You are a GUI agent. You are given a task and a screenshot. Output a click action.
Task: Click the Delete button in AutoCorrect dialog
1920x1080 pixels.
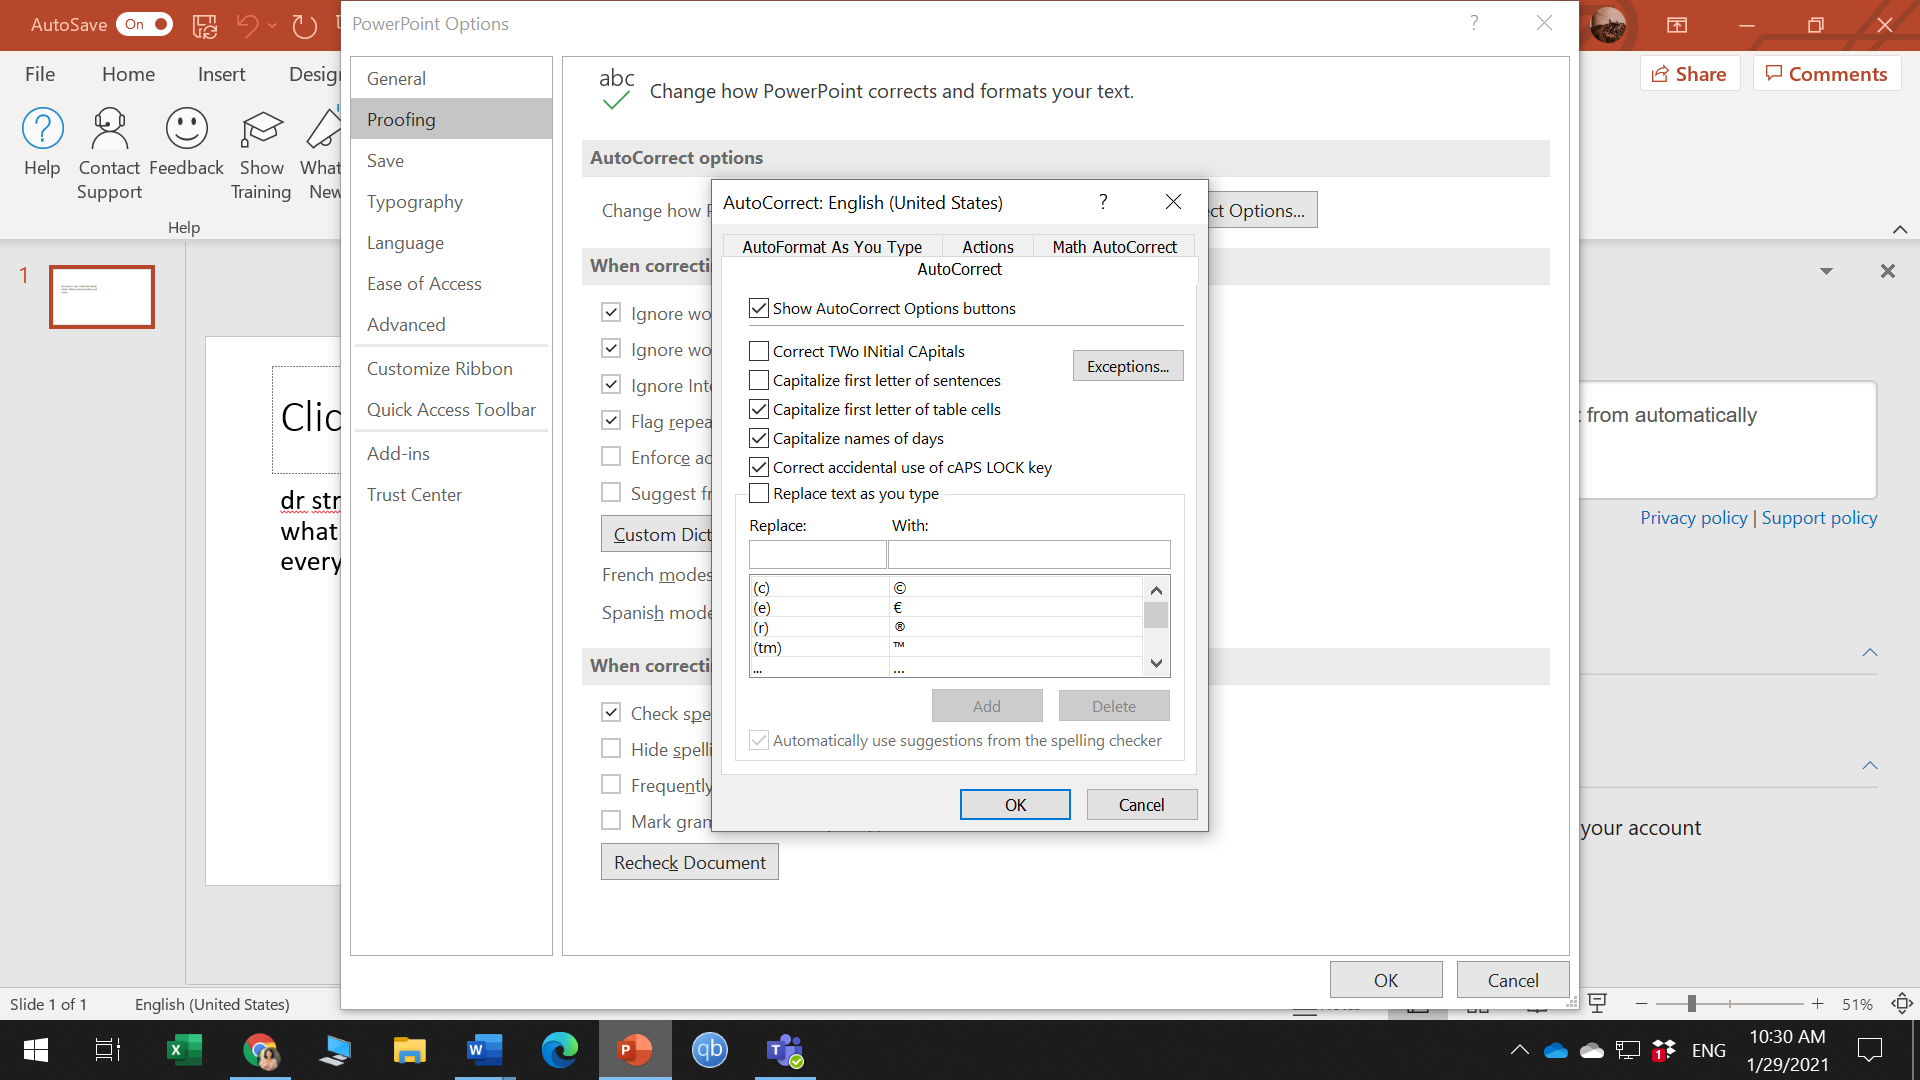coord(1114,703)
